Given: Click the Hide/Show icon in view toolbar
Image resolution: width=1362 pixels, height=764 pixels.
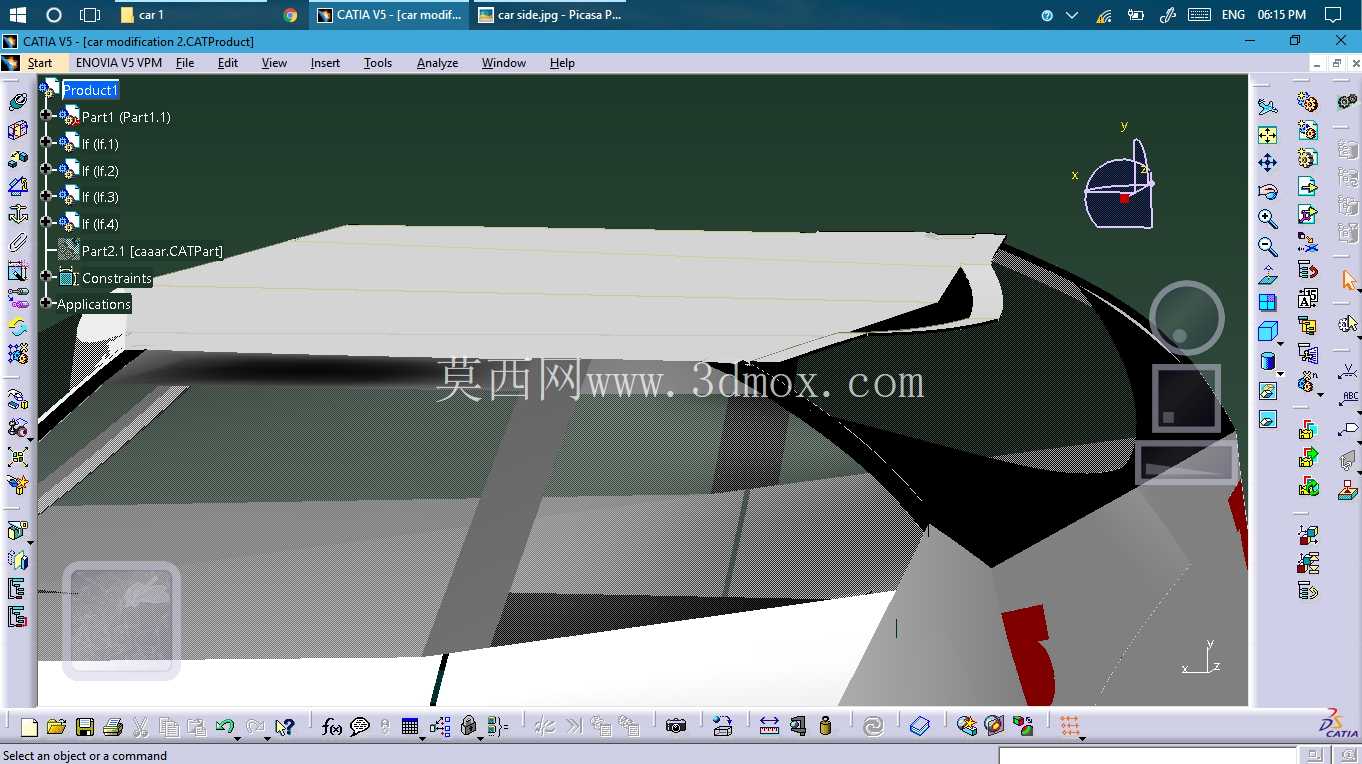Looking at the screenshot, I should click(1268, 391).
